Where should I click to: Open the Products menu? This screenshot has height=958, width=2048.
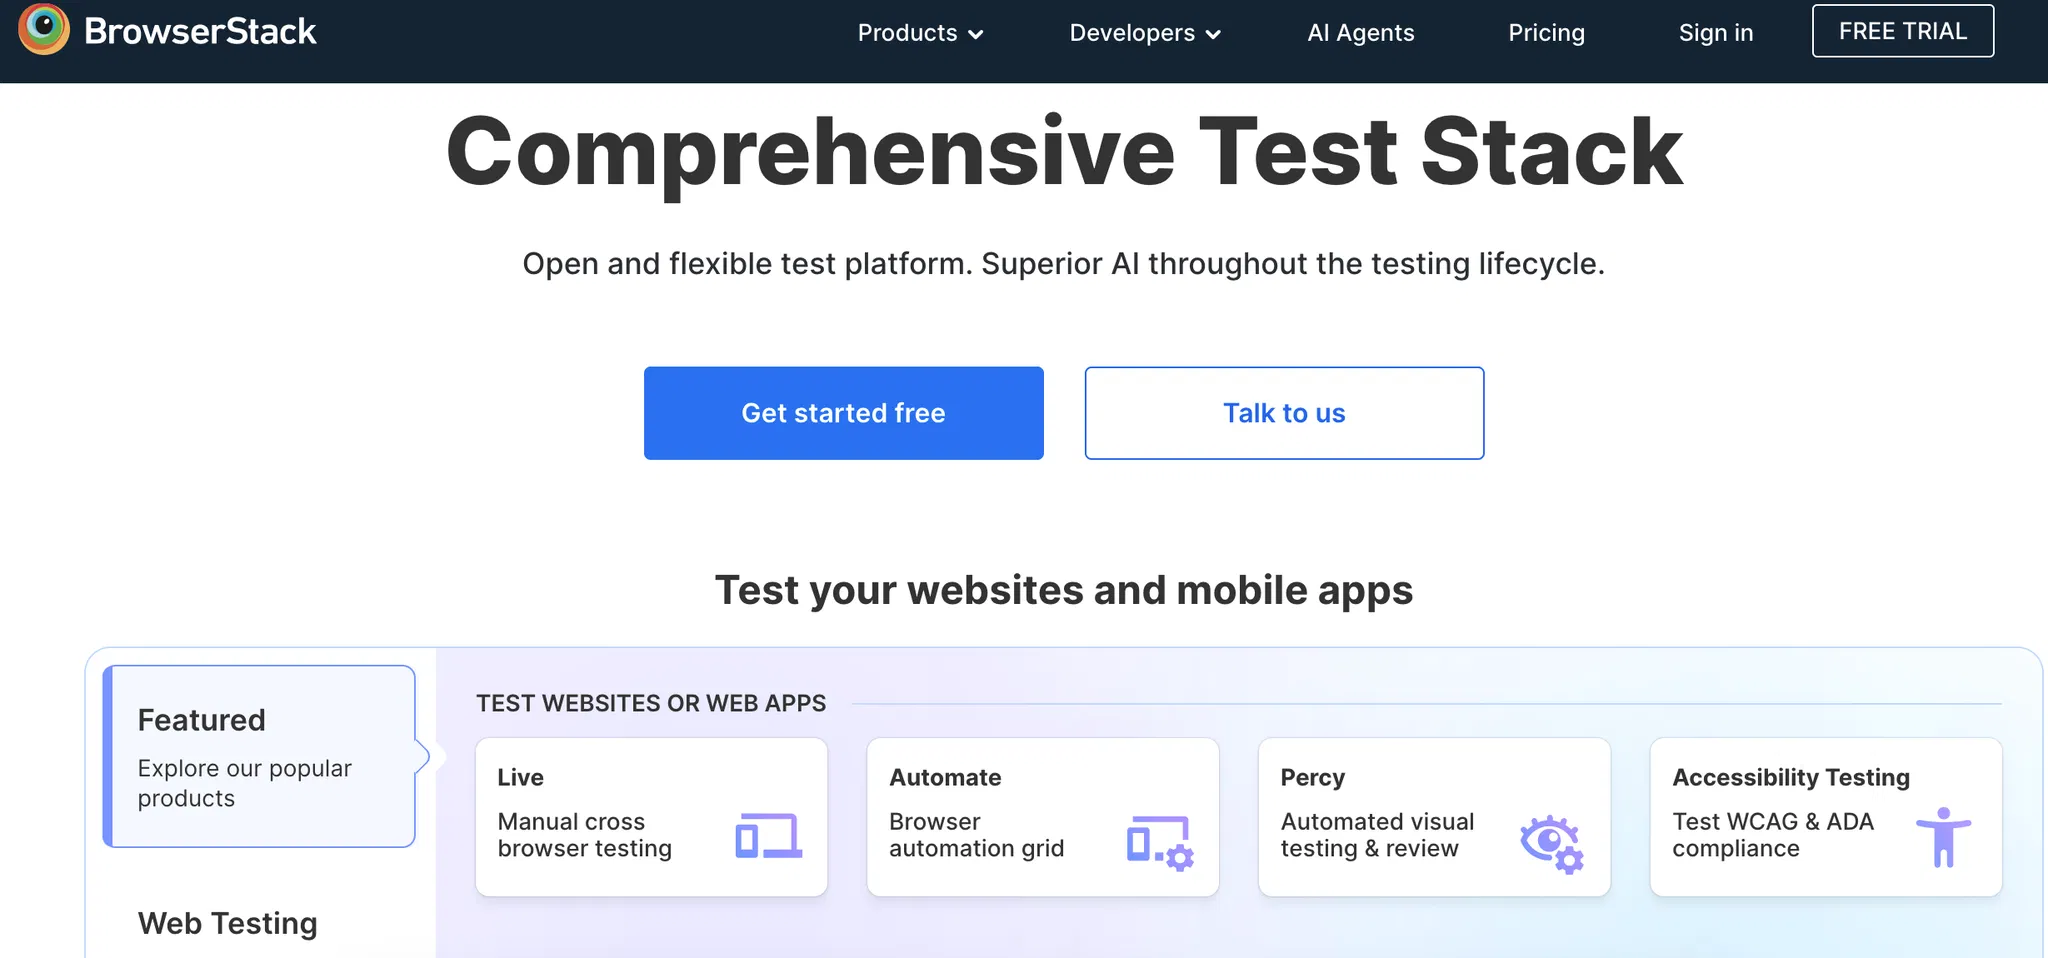907,33
